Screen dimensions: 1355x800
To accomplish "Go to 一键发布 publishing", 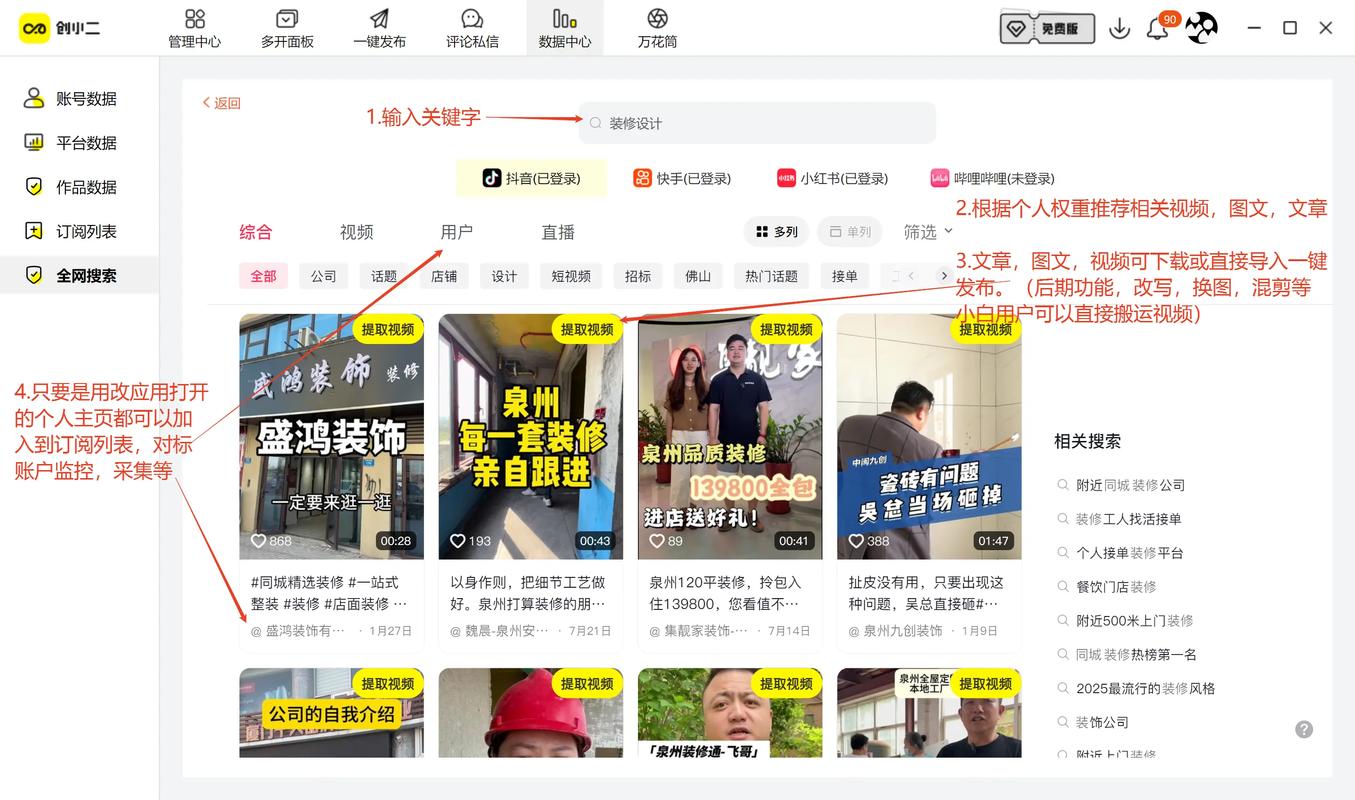I will point(379,28).
